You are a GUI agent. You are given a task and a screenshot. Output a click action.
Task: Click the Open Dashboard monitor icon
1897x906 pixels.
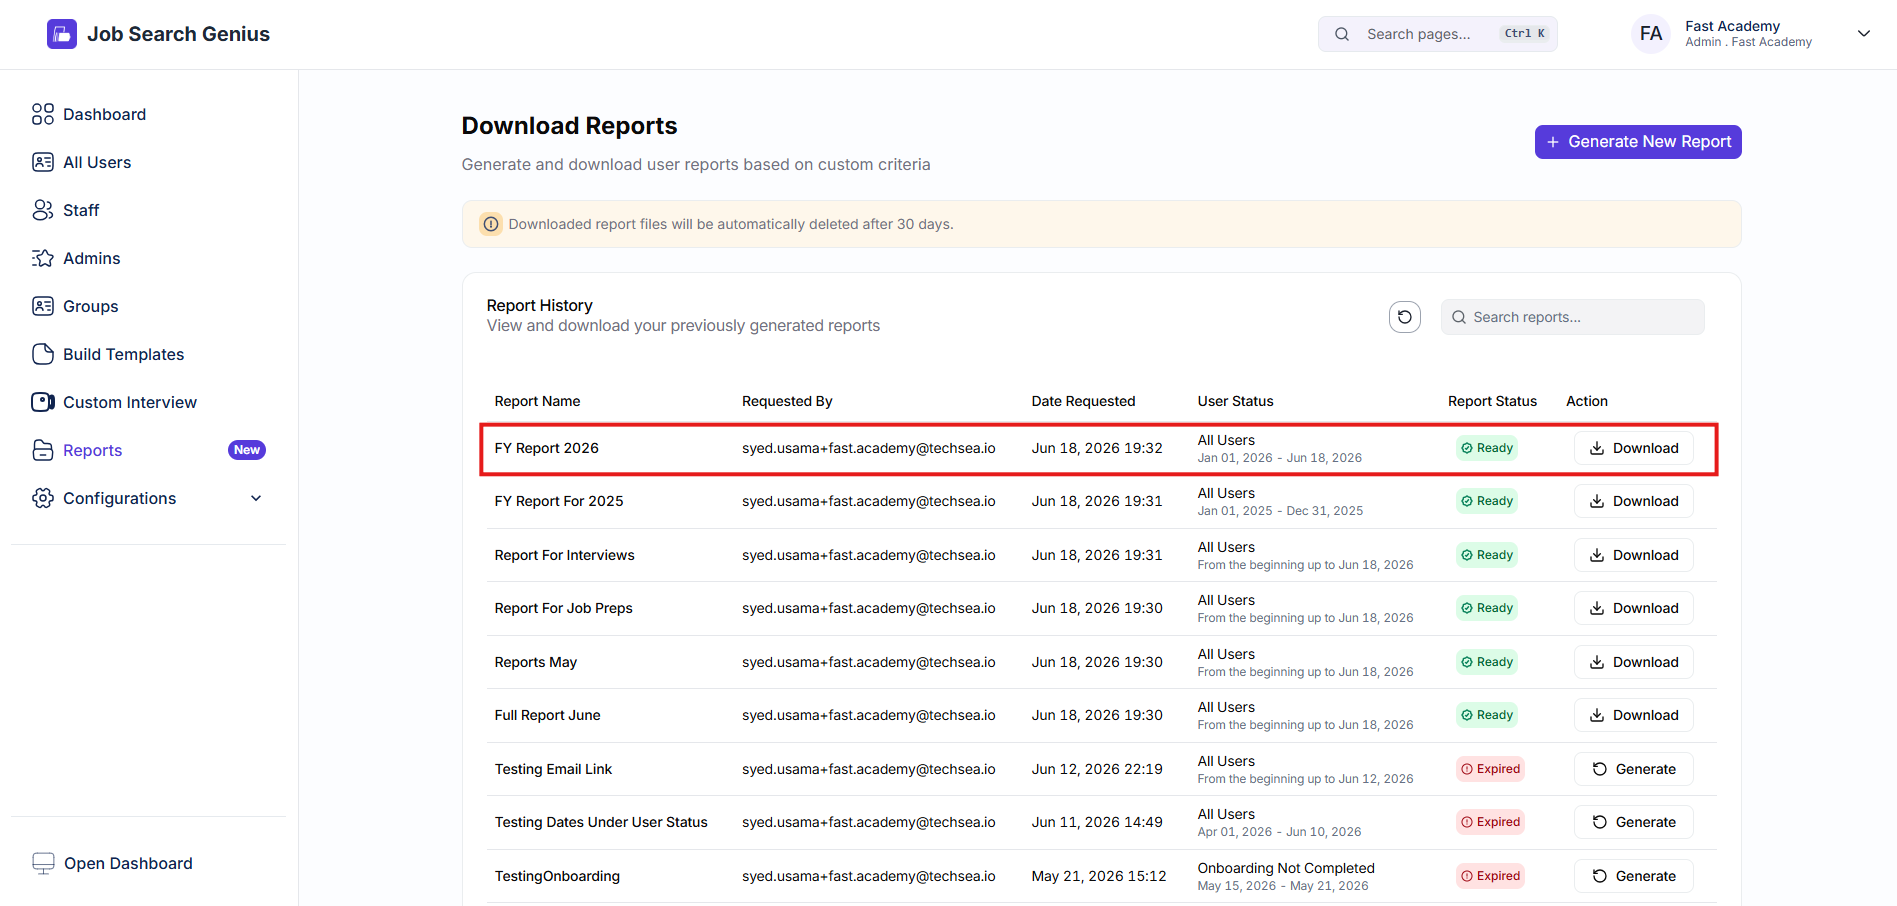(x=43, y=863)
